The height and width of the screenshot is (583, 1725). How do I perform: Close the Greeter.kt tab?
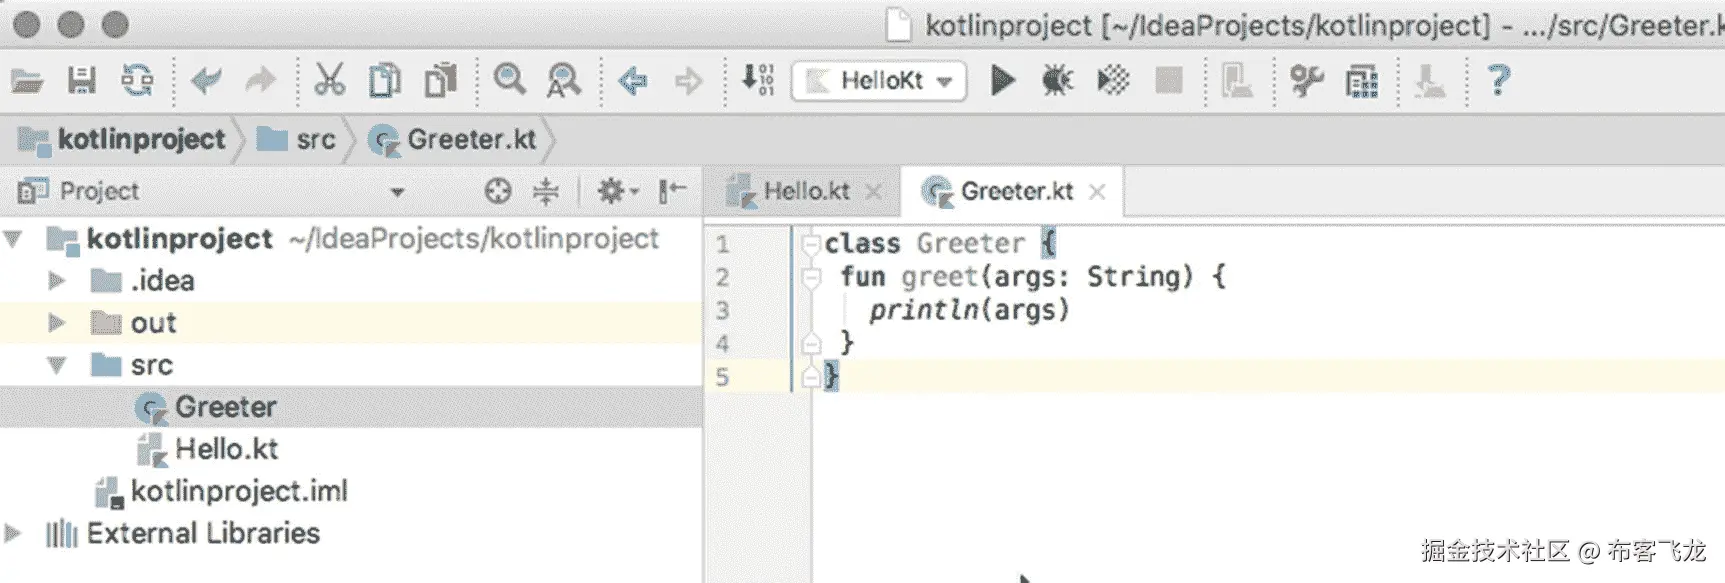tap(1097, 192)
